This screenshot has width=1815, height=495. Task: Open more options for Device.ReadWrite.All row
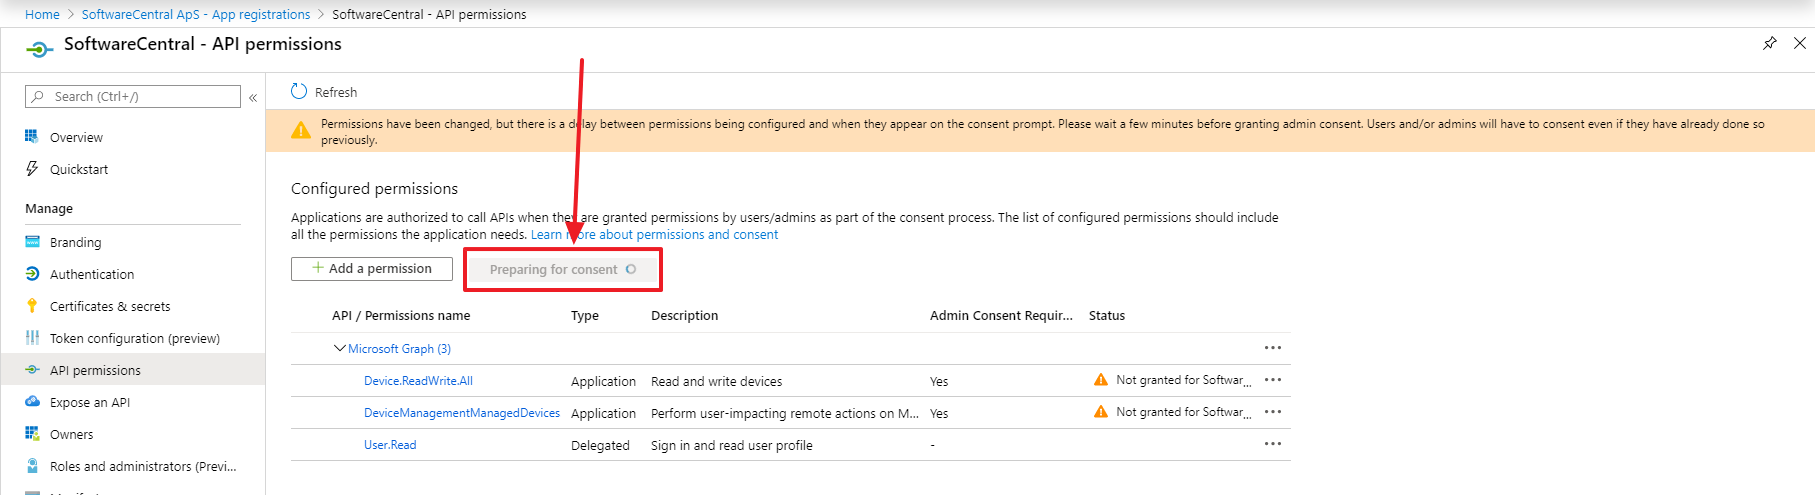coord(1272,380)
